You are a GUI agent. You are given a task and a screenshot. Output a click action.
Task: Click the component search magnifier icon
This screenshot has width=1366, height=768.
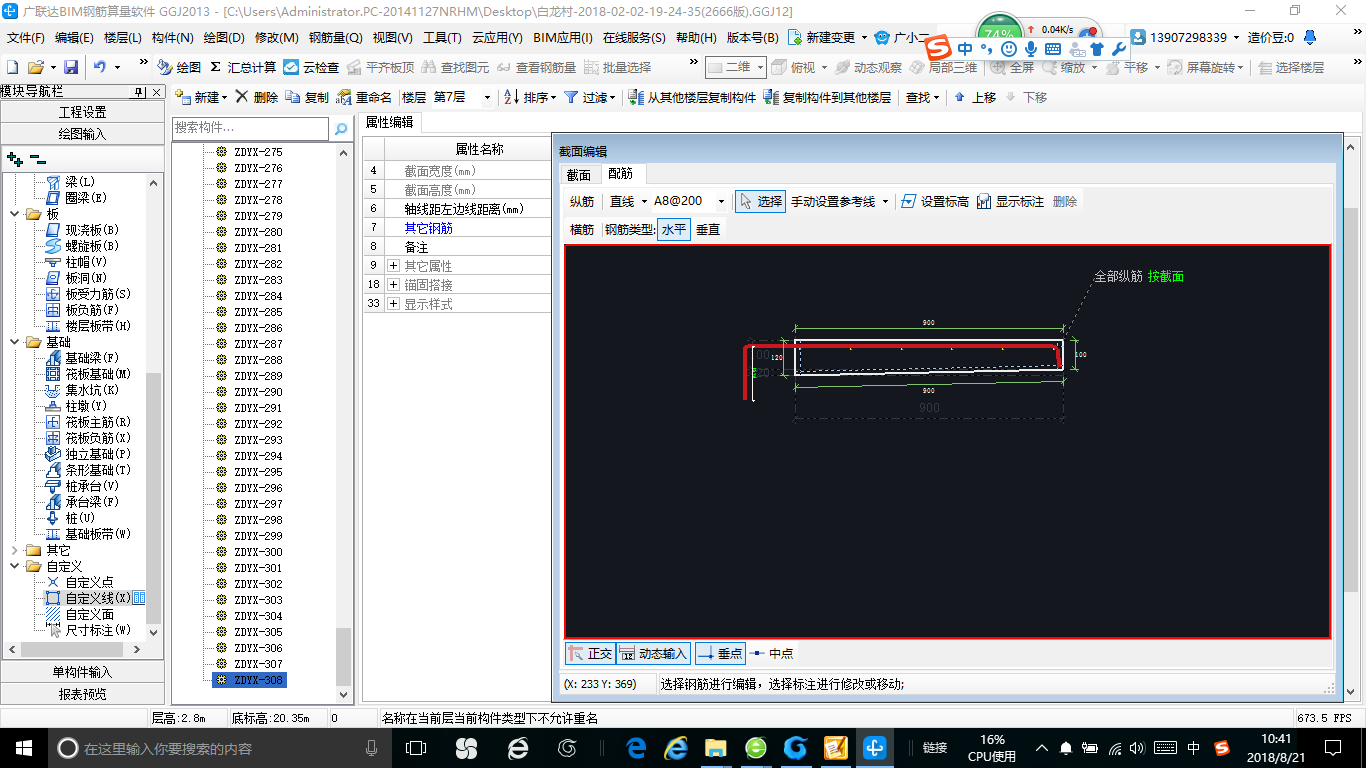coord(340,128)
